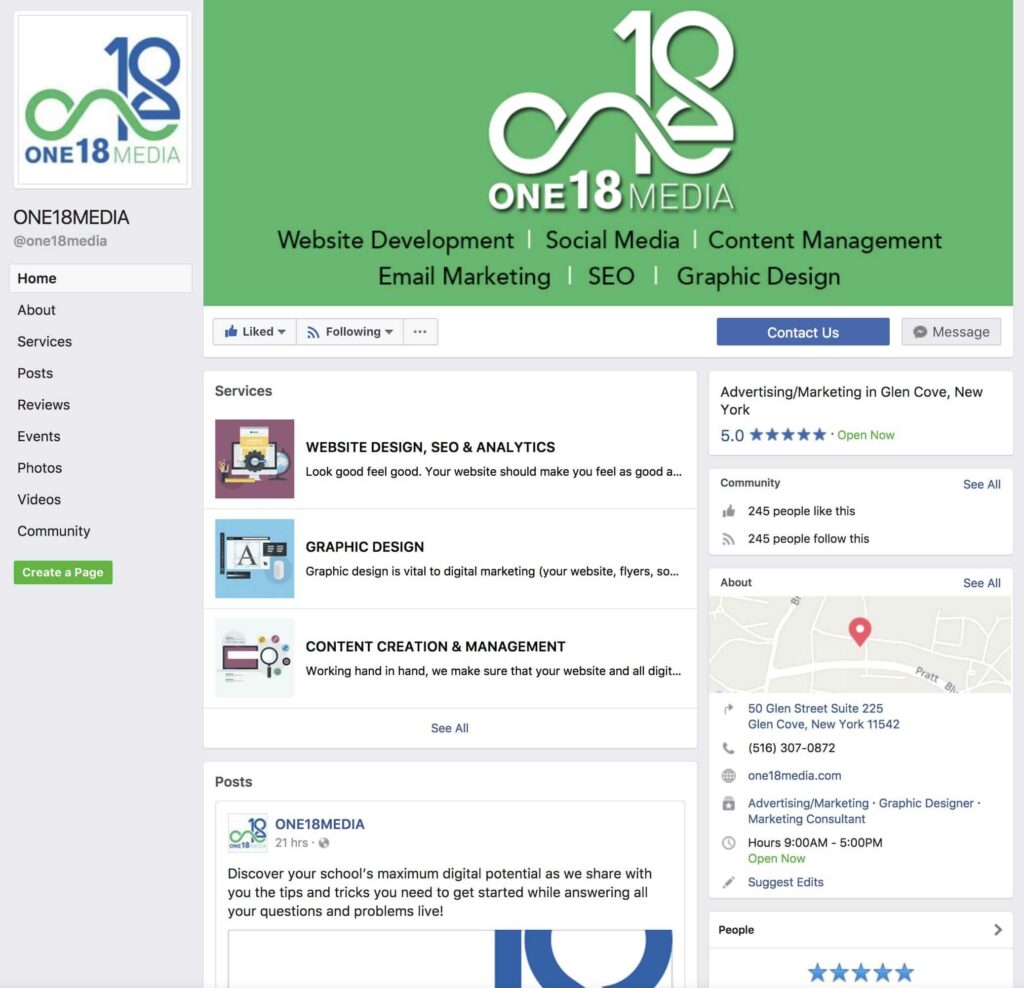
Task: Click the directions arrow icon by address
Action: click(729, 709)
